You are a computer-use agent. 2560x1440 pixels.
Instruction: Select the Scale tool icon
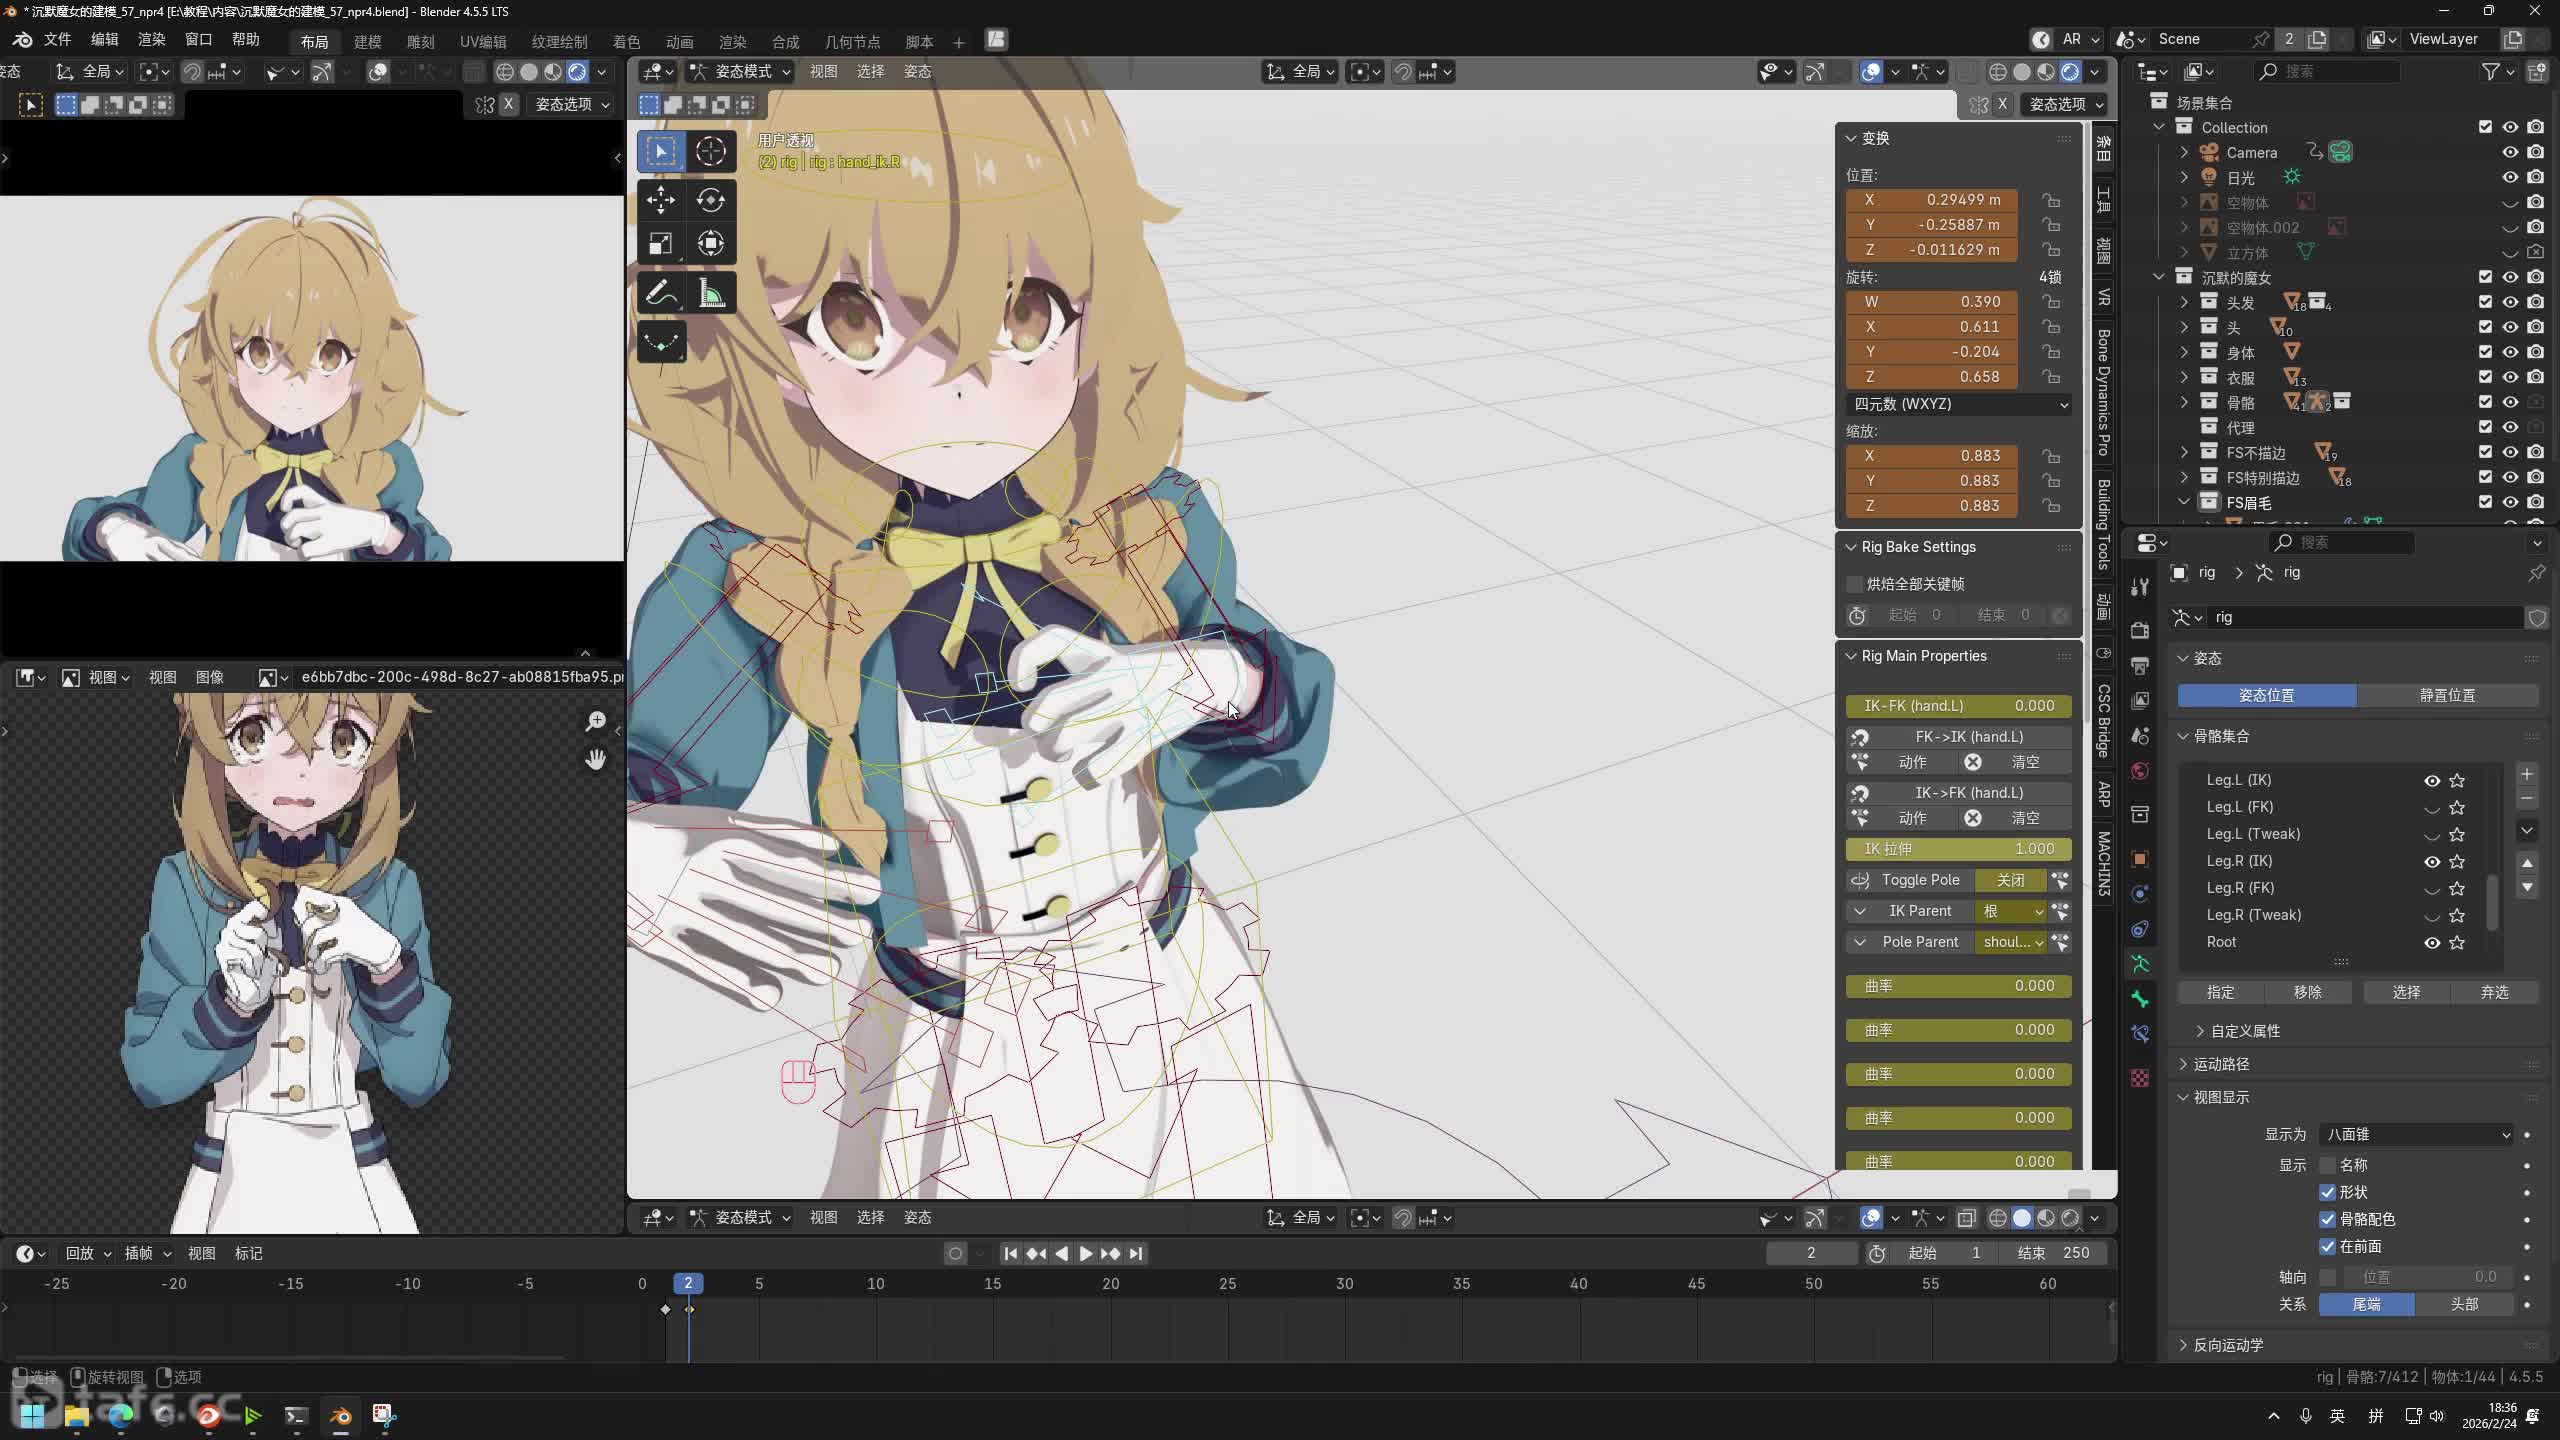[660, 244]
